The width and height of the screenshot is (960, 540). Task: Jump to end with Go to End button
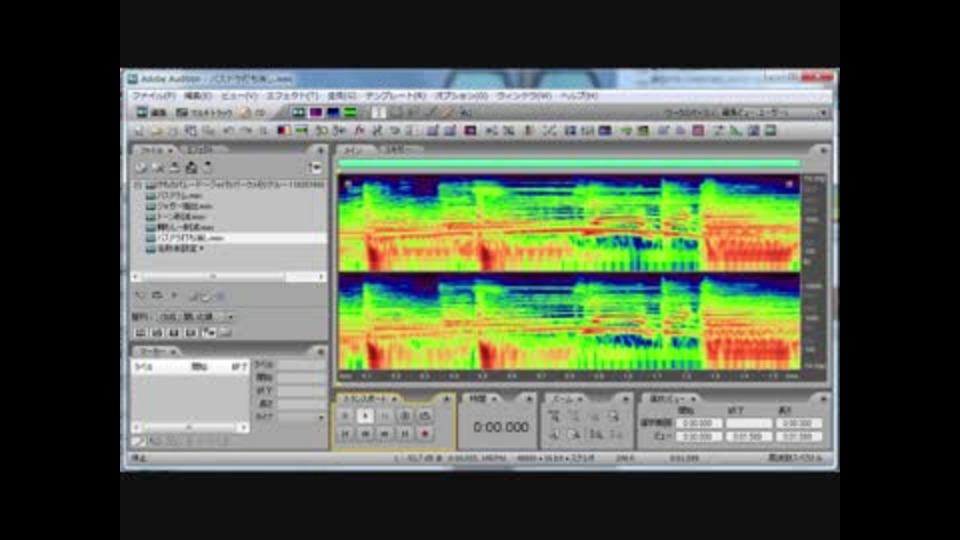point(405,434)
